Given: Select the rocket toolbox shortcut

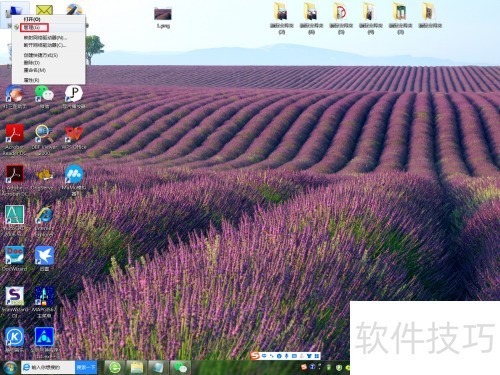Looking at the screenshot, I should (44, 302).
